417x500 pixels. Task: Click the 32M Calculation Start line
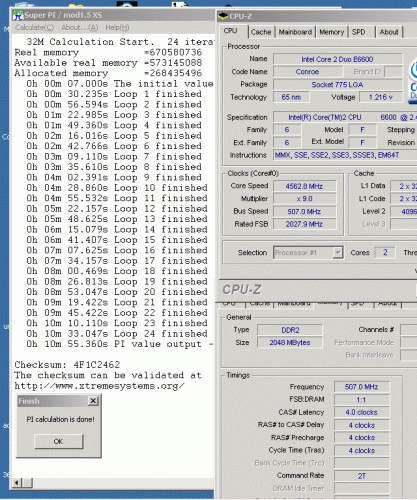point(120,42)
